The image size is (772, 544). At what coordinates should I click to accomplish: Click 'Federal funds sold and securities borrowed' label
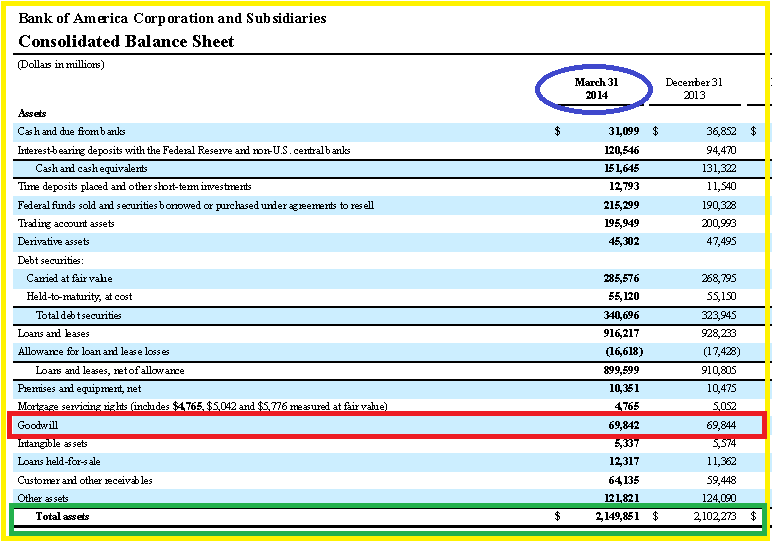pyautogui.click(x=195, y=205)
